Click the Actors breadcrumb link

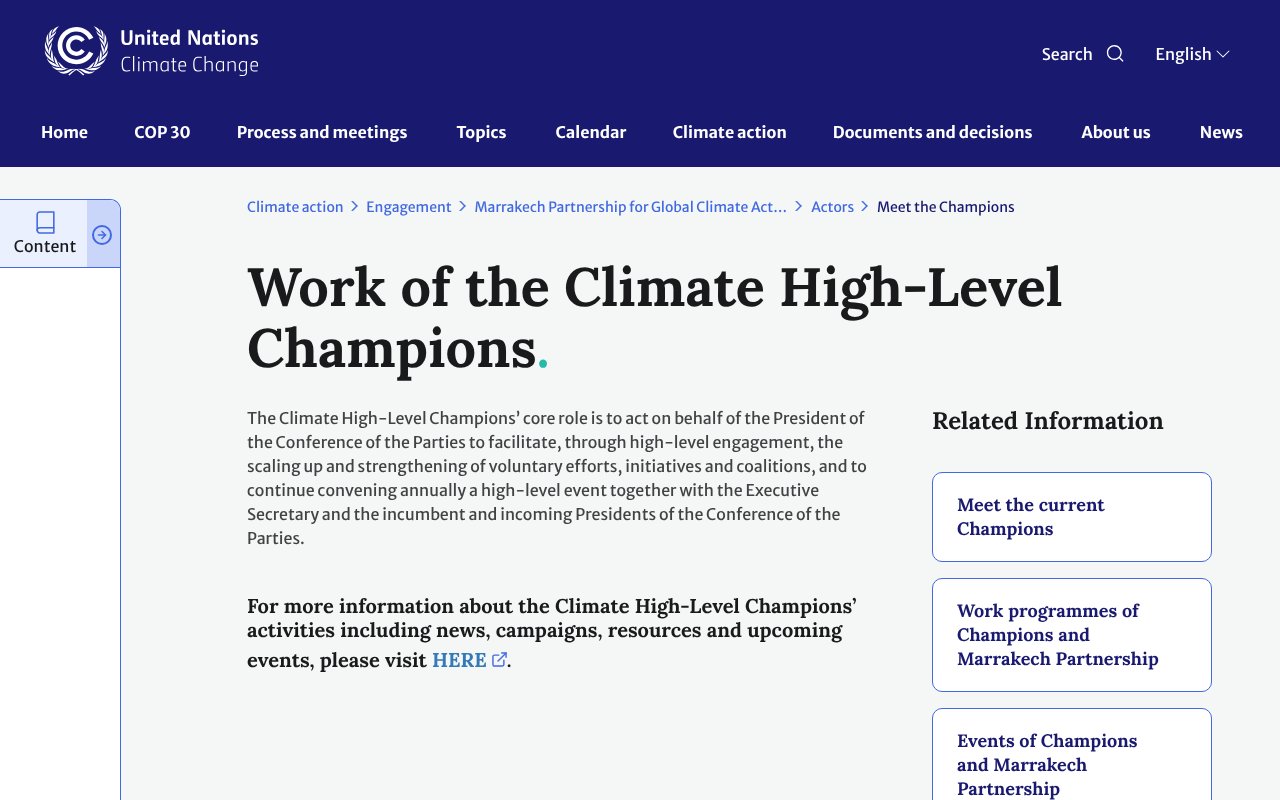pyautogui.click(x=832, y=207)
